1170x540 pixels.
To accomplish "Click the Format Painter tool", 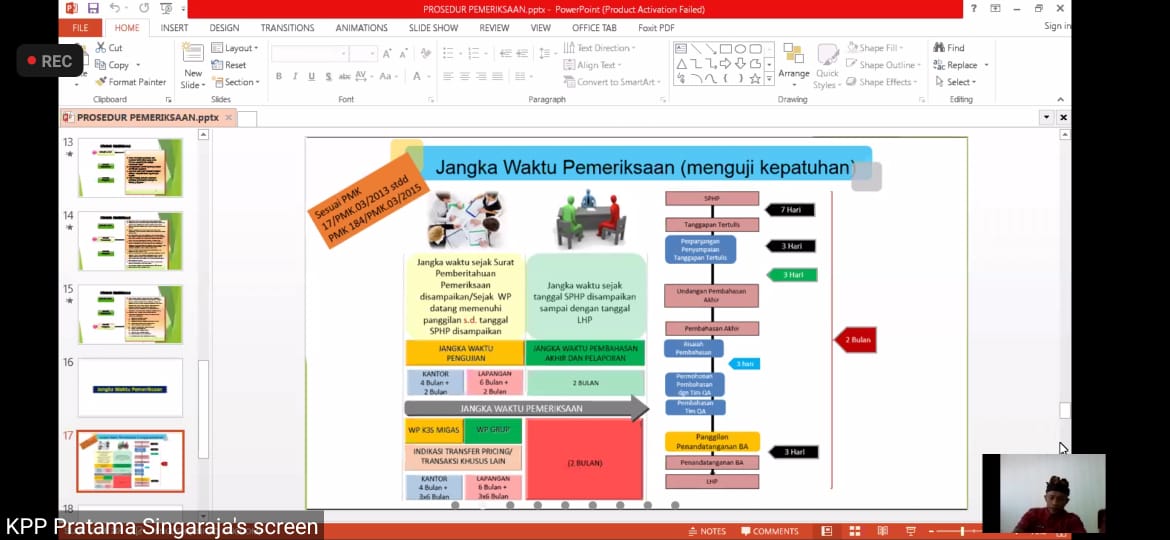I will point(131,82).
